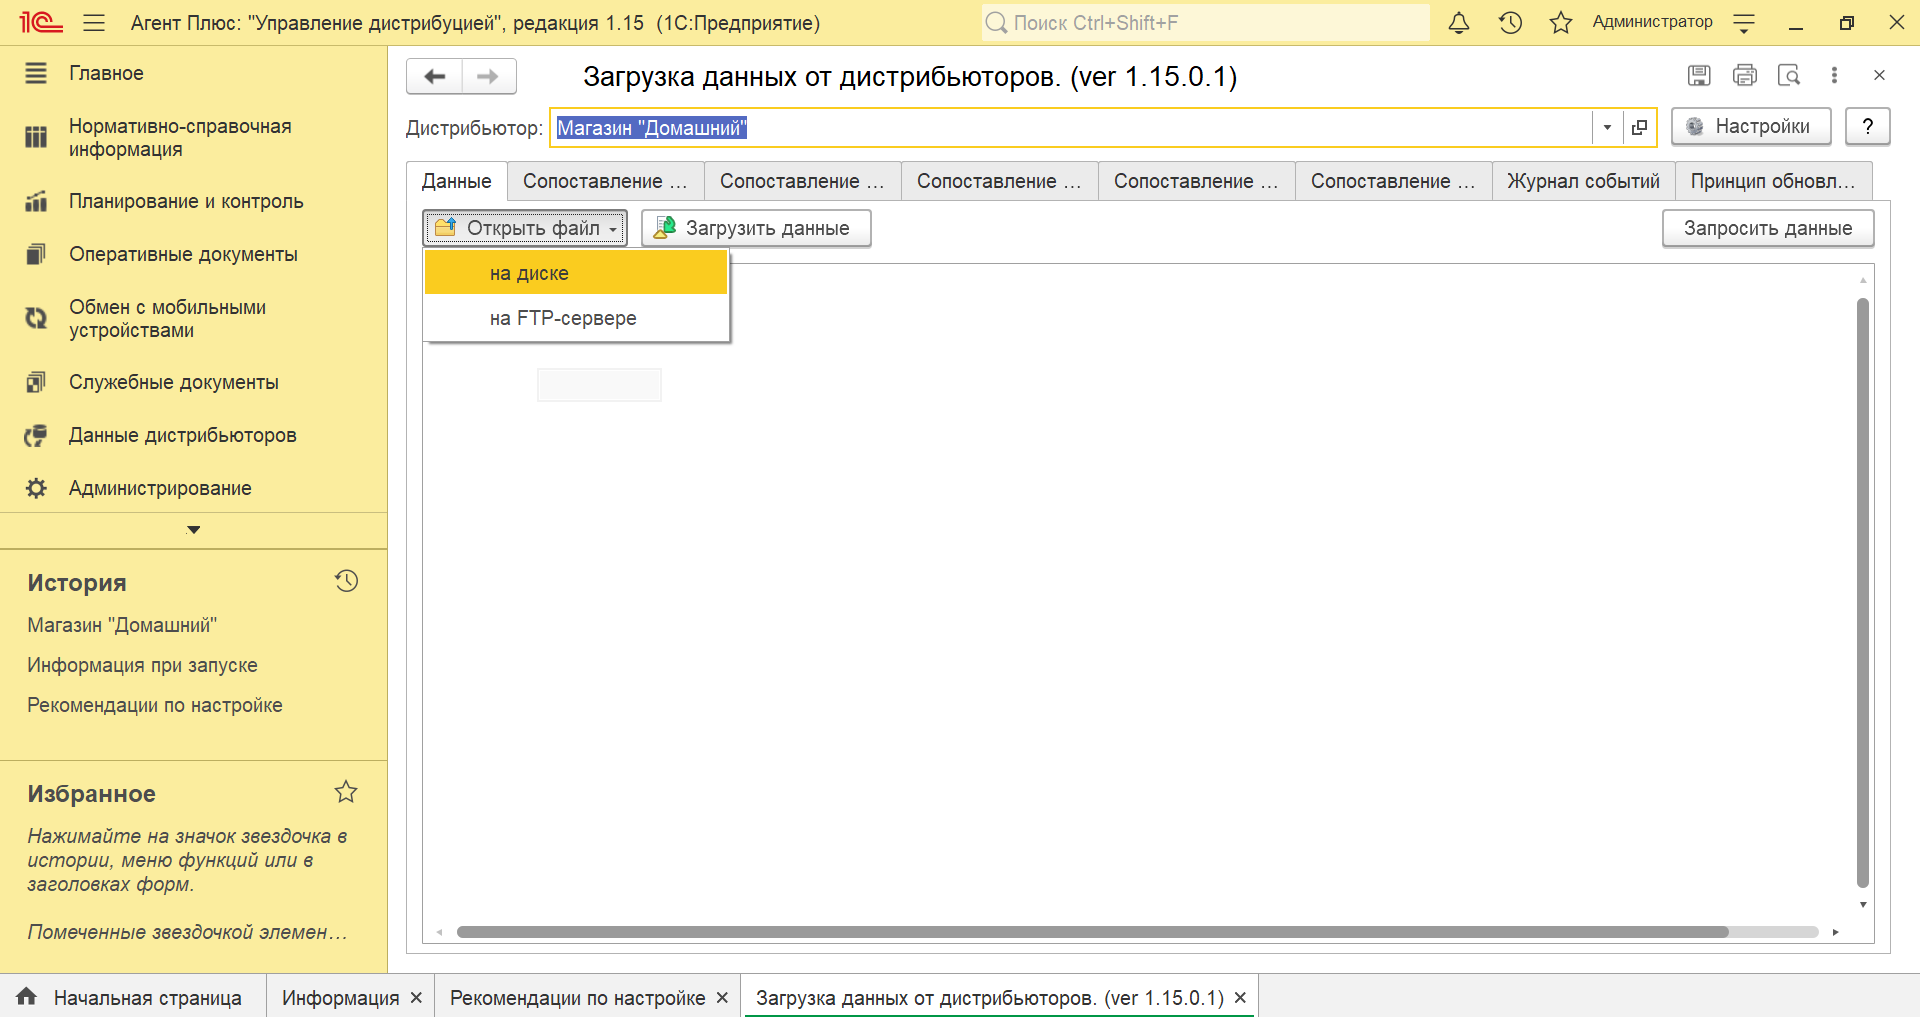Viewport: 1920px width, 1017px height.
Task: Open history item Информация при запуске
Action: 142,665
